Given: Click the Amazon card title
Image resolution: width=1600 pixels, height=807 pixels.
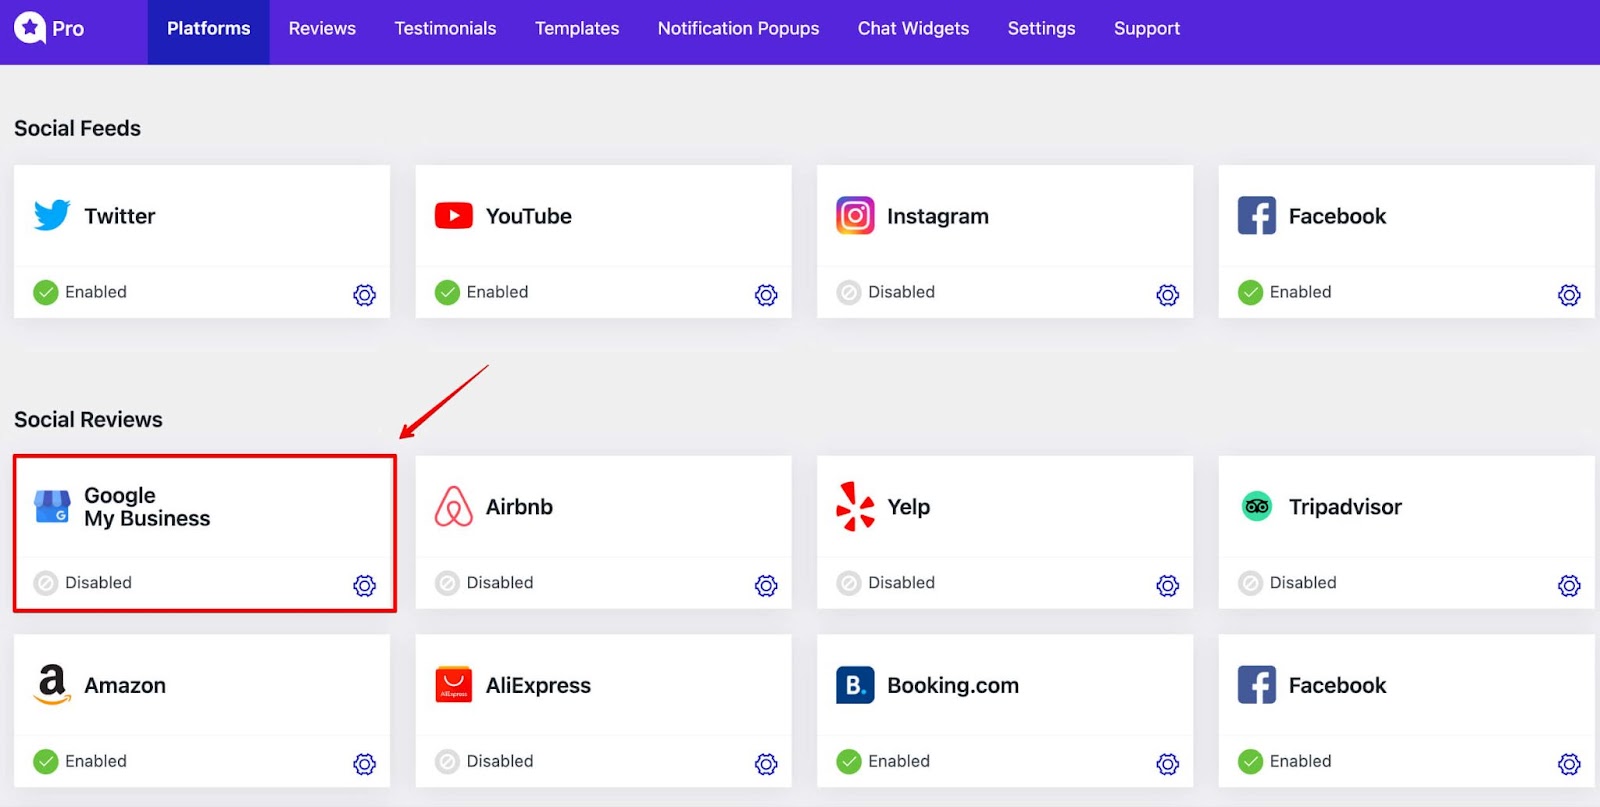Looking at the screenshot, I should (125, 686).
